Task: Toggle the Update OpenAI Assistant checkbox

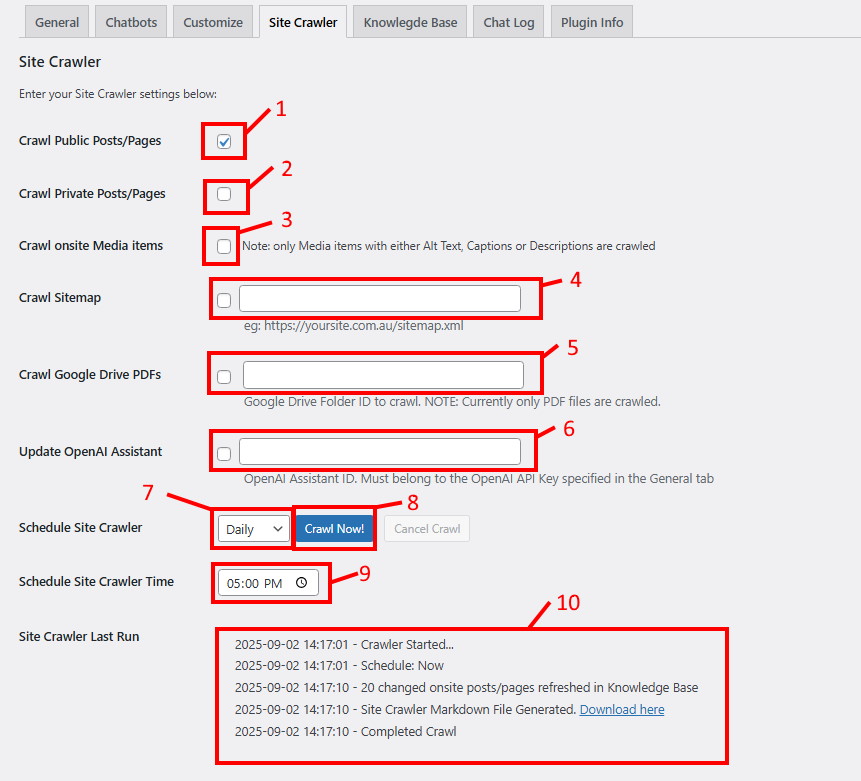Action: tap(224, 453)
